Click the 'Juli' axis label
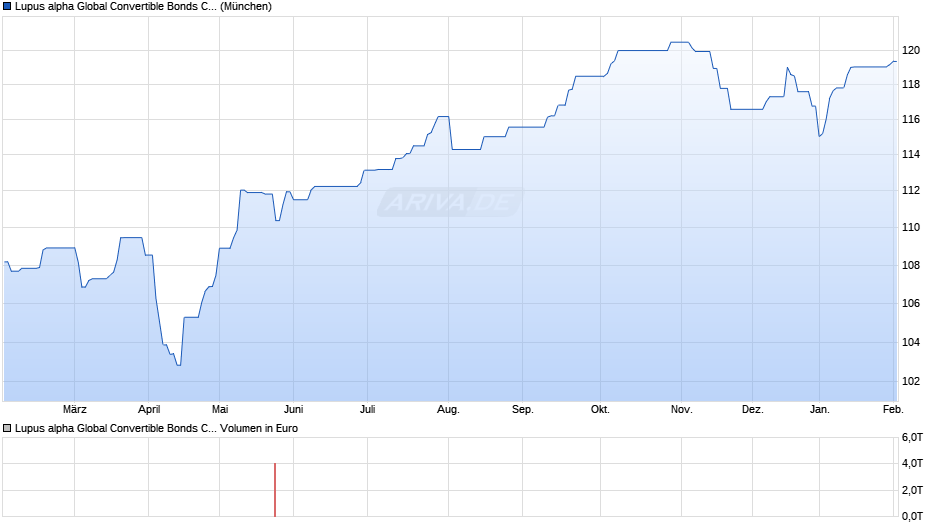The width and height of the screenshot is (940, 526). (367, 409)
